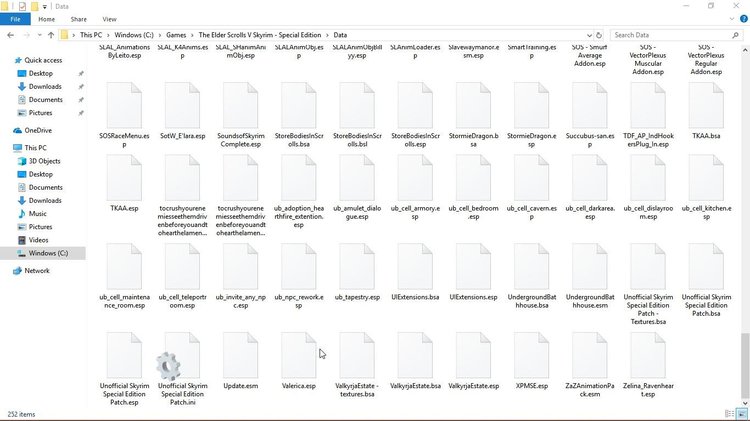This screenshot has width=750, height=421.
Task: Select 'Games' breadcrumb in address bar
Action: pyautogui.click(x=176, y=35)
